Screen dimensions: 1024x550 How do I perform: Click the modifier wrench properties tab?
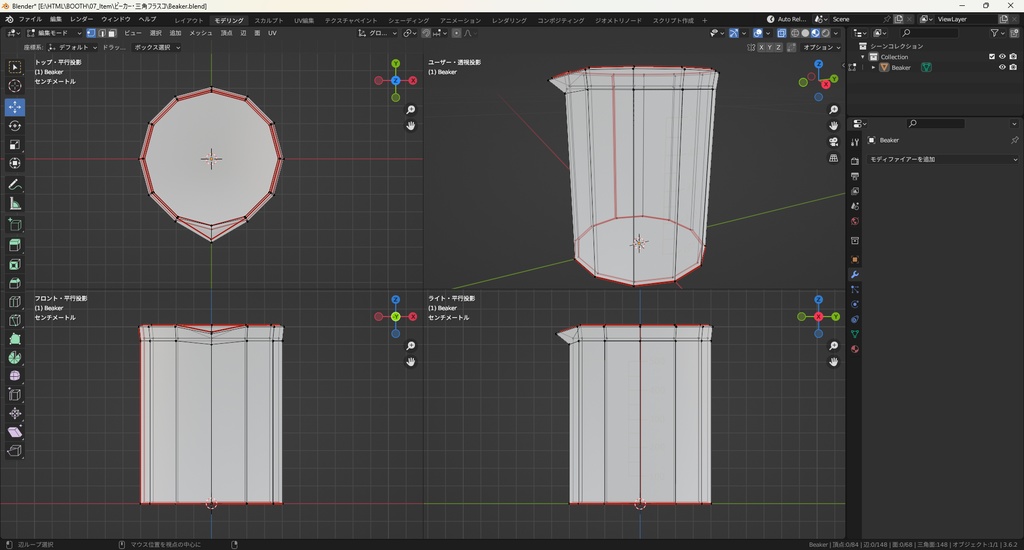[x=855, y=275]
